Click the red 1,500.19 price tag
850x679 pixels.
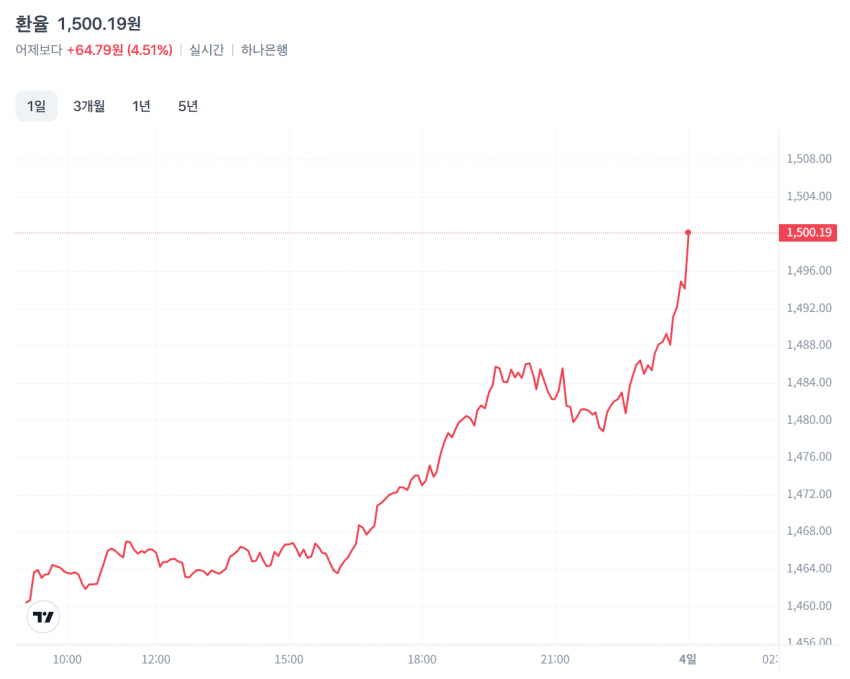[x=810, y=233]
